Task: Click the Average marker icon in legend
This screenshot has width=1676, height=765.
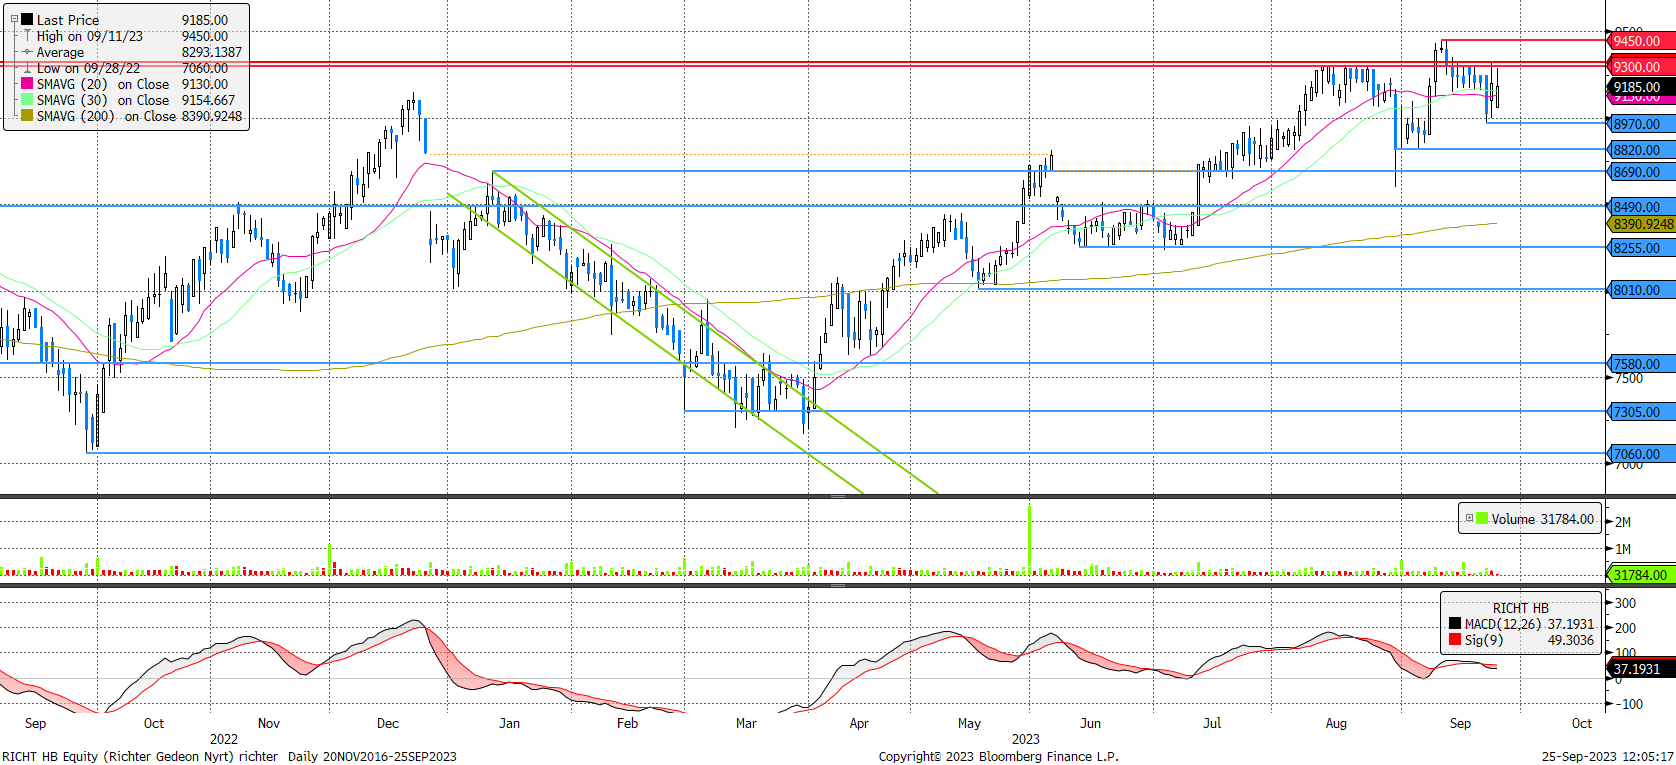Action: tap(27, 52)
